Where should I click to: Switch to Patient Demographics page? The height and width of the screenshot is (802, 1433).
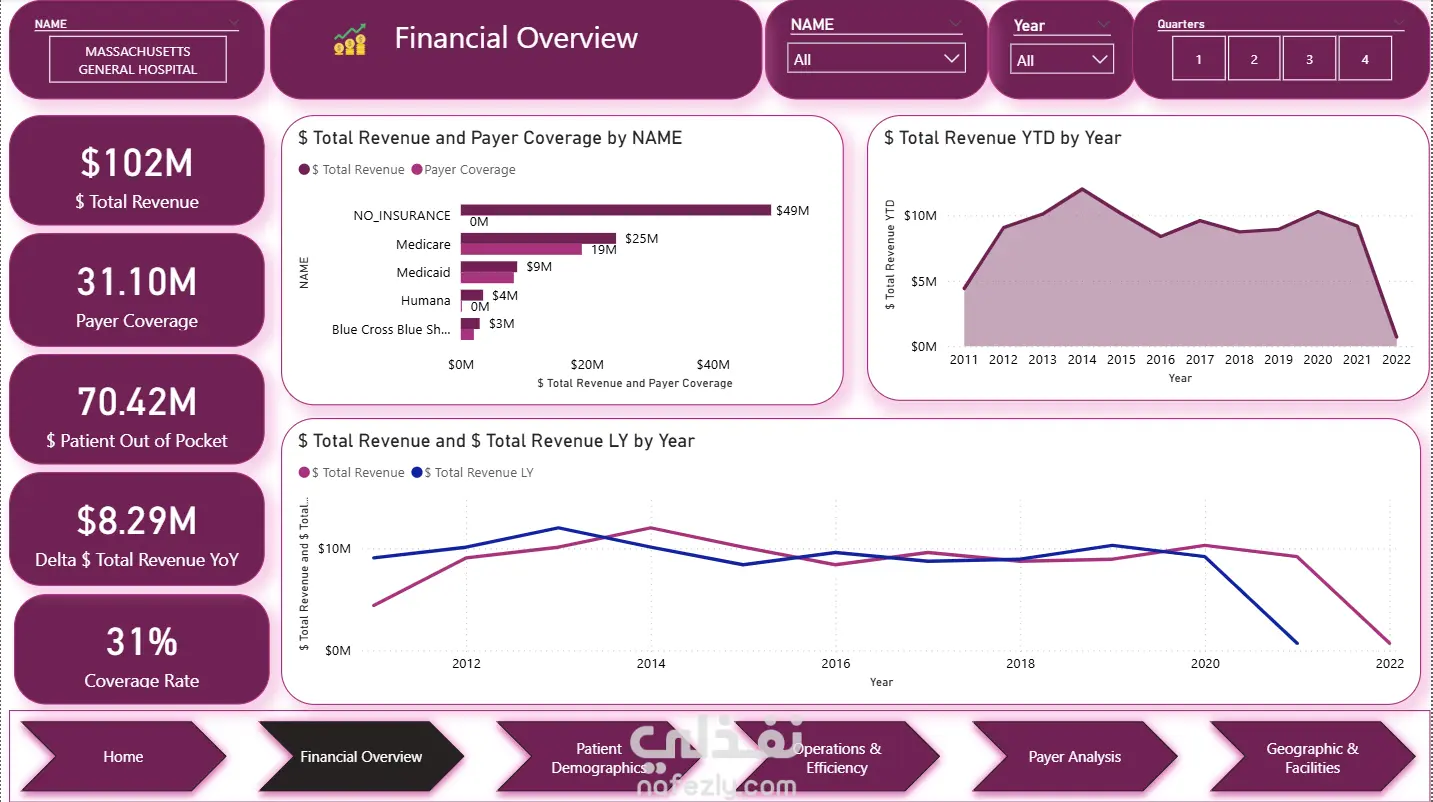[x=599, y=757]
